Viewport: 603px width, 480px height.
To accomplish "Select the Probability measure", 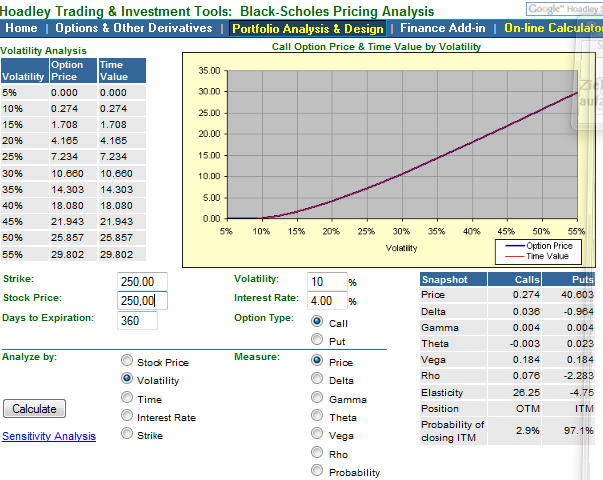I will [317, 470].
